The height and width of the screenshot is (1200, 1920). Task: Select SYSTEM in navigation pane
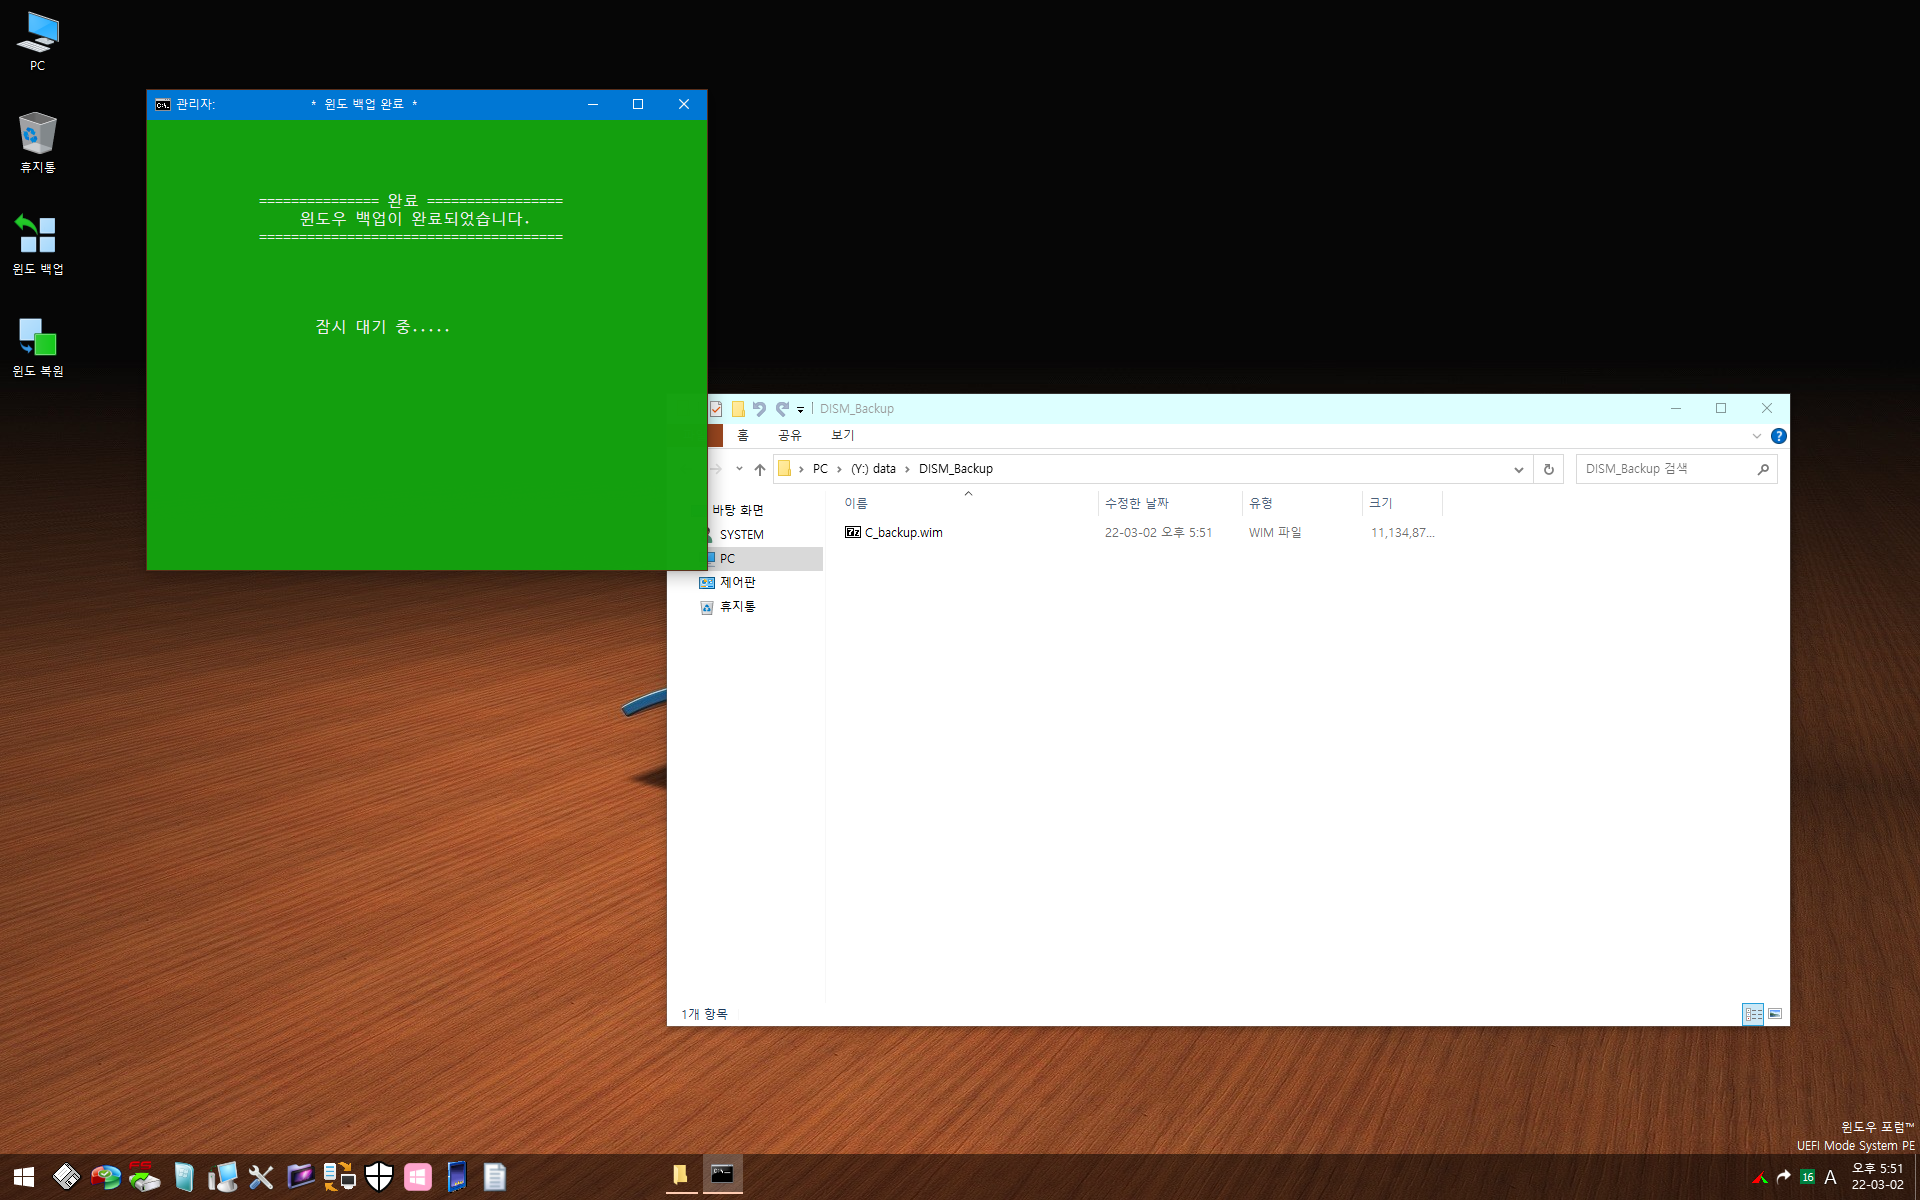[742, 535]
